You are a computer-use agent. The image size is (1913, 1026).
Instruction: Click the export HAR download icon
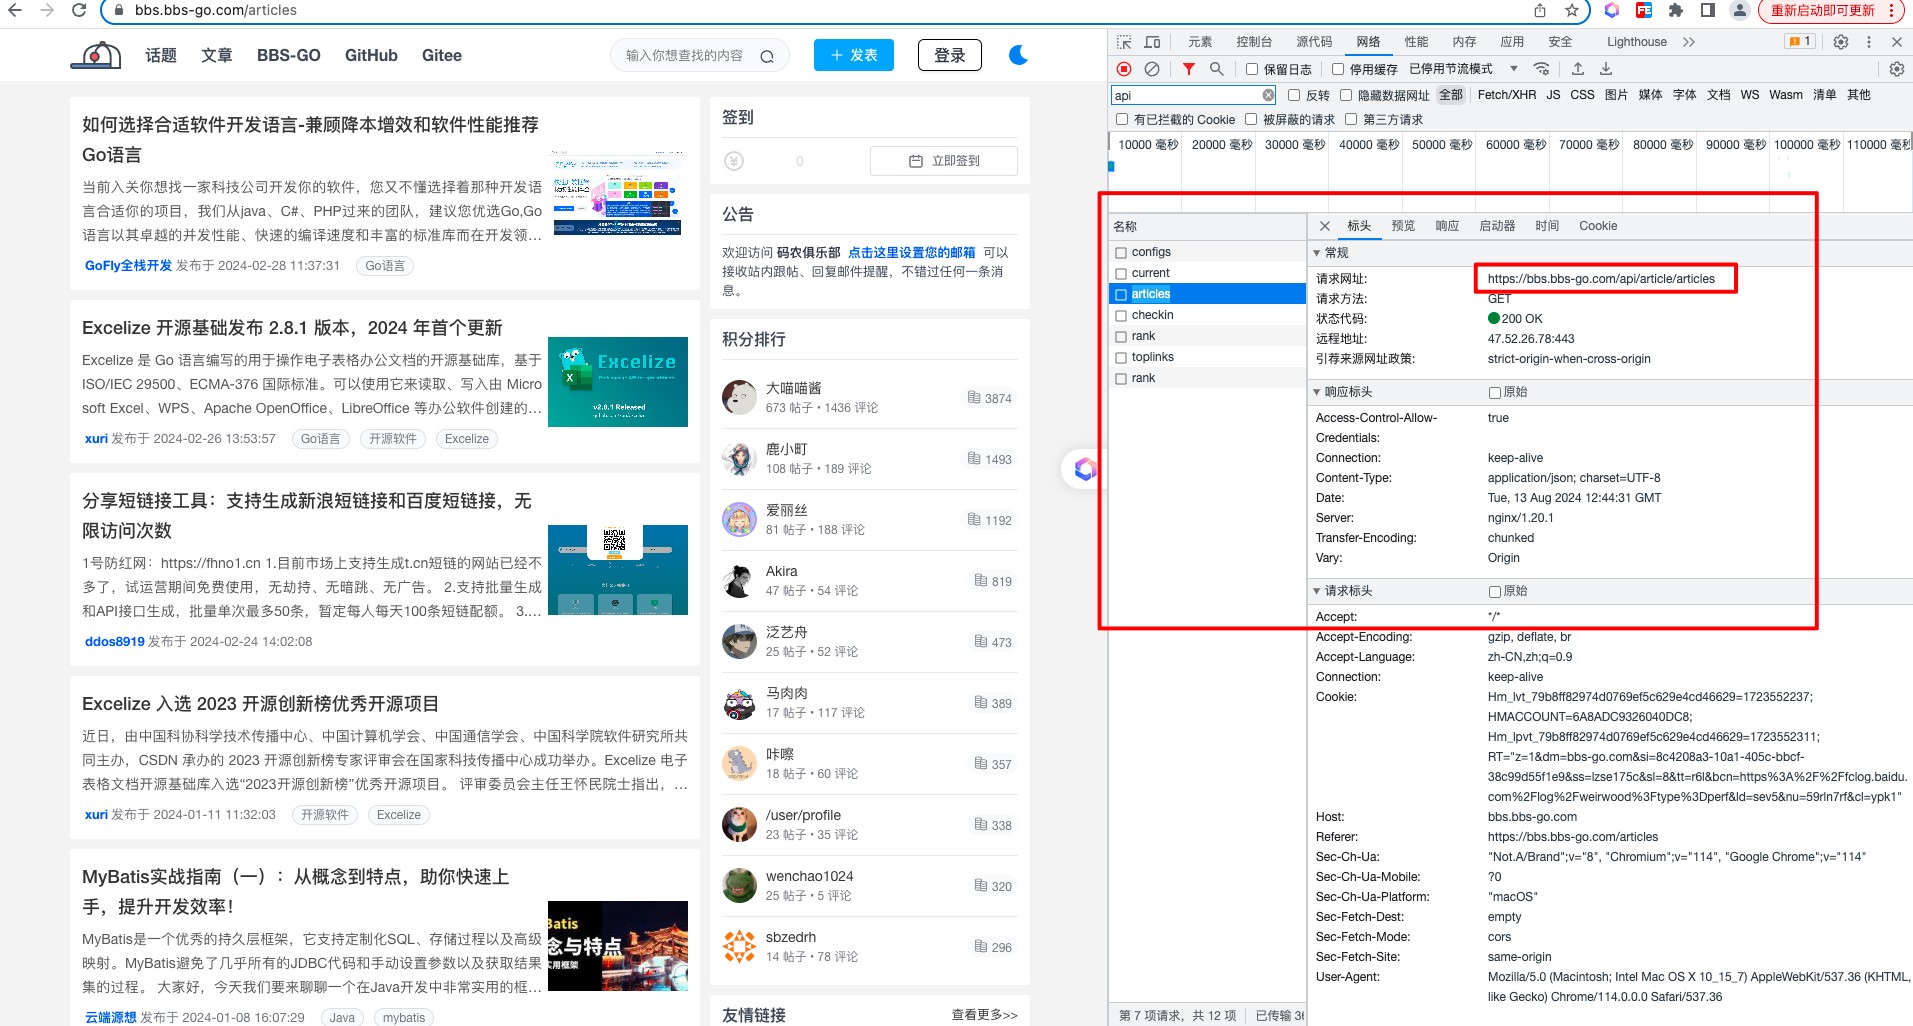click(x=1606, y=69)
